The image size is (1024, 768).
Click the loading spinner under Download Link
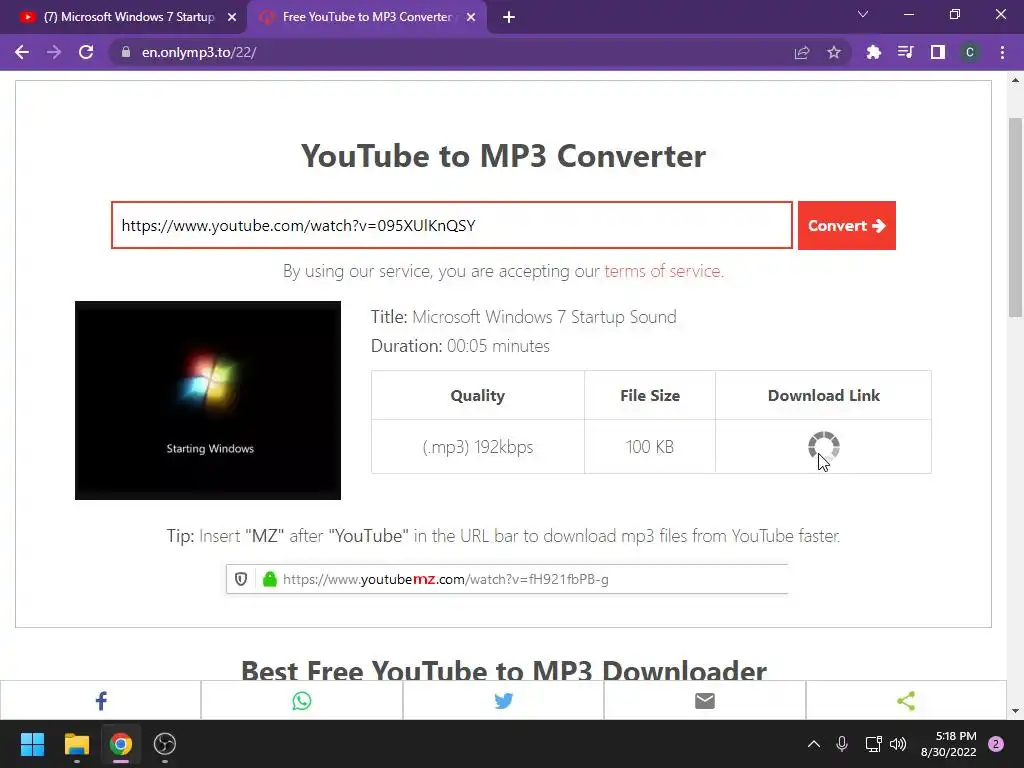[x=824, y=446]
